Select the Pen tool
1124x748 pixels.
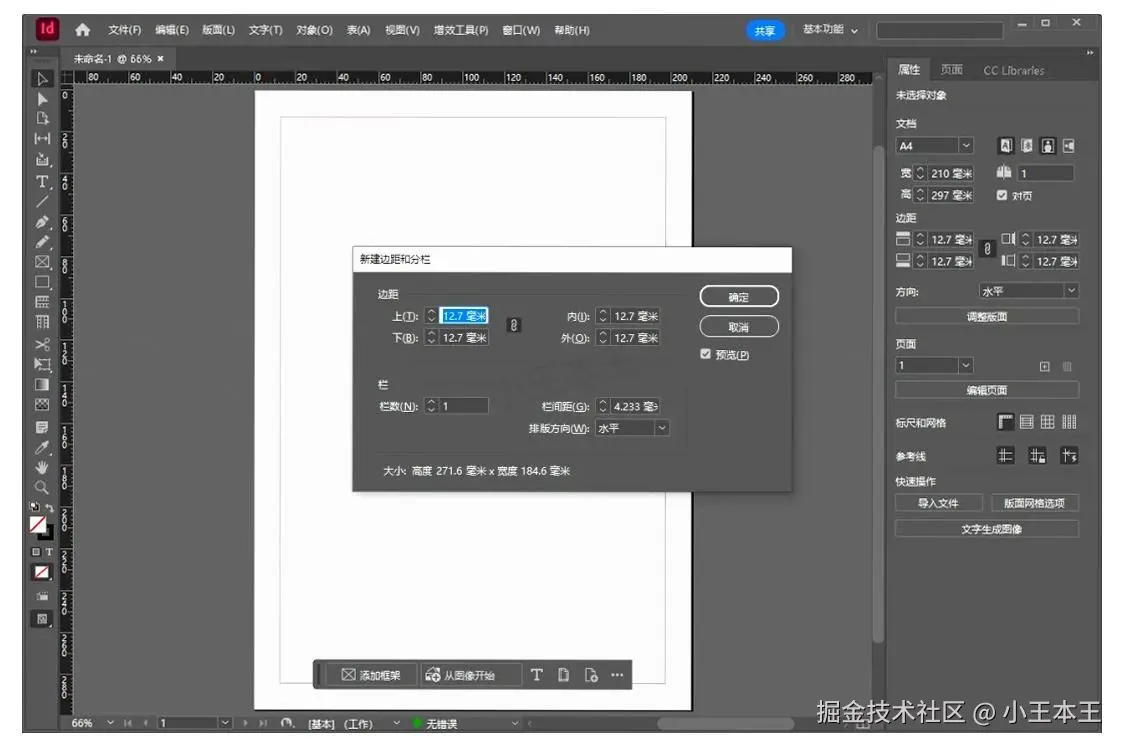(42, 222)
